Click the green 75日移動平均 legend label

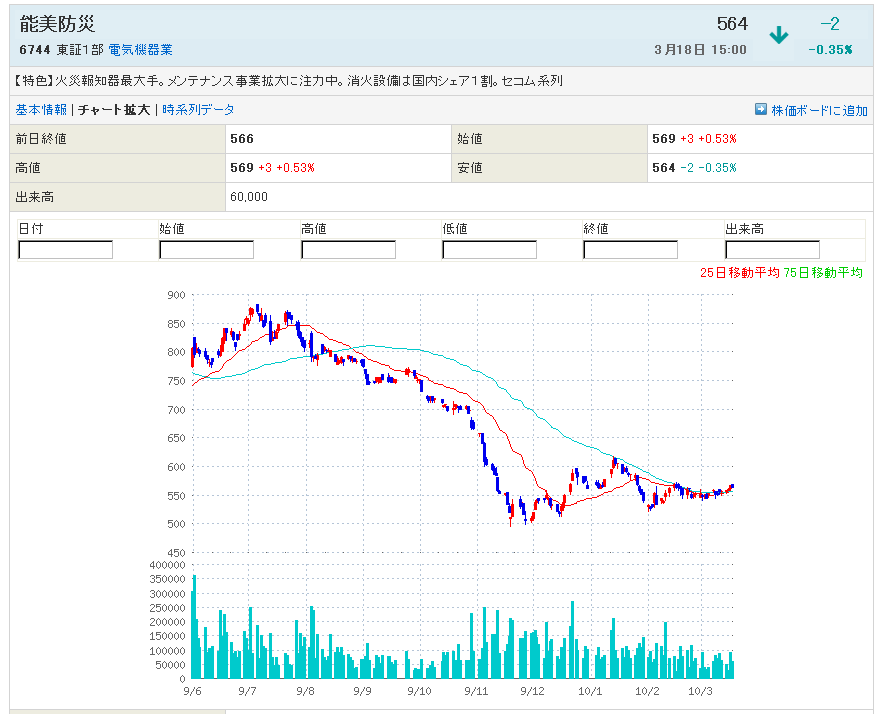pyautogui.click(x=823, y=273)
